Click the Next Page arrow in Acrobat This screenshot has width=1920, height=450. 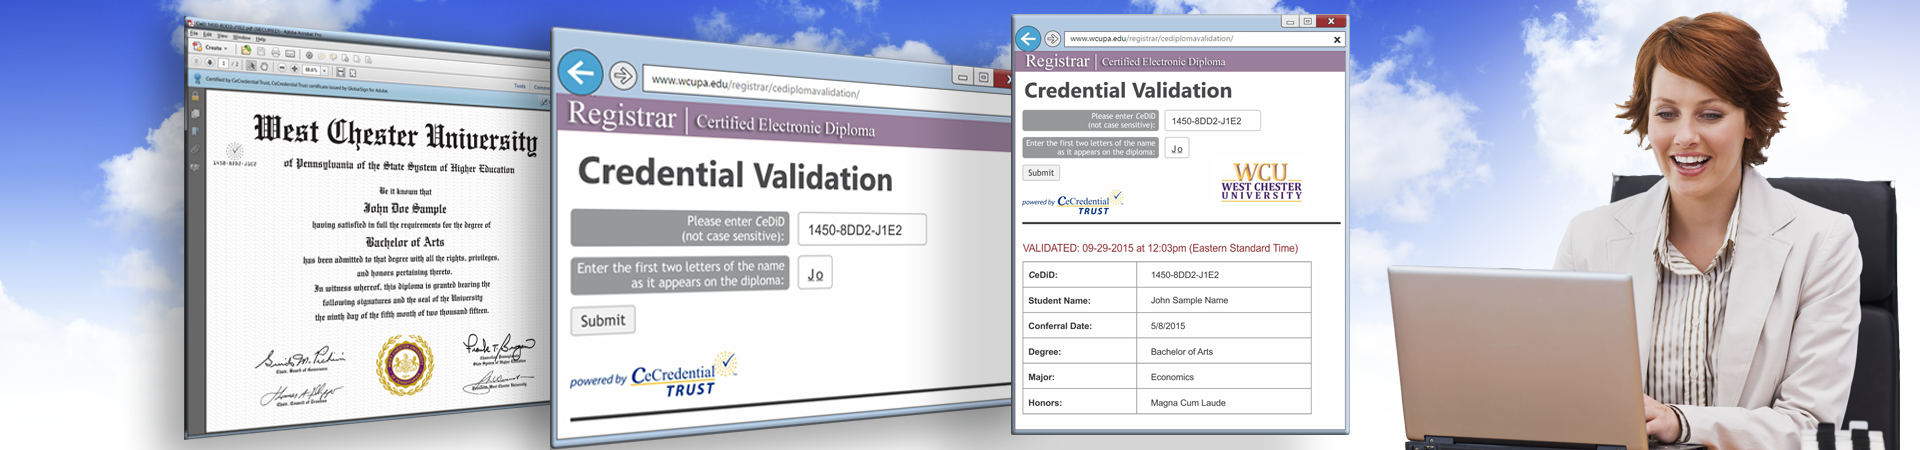click(209, 62)
